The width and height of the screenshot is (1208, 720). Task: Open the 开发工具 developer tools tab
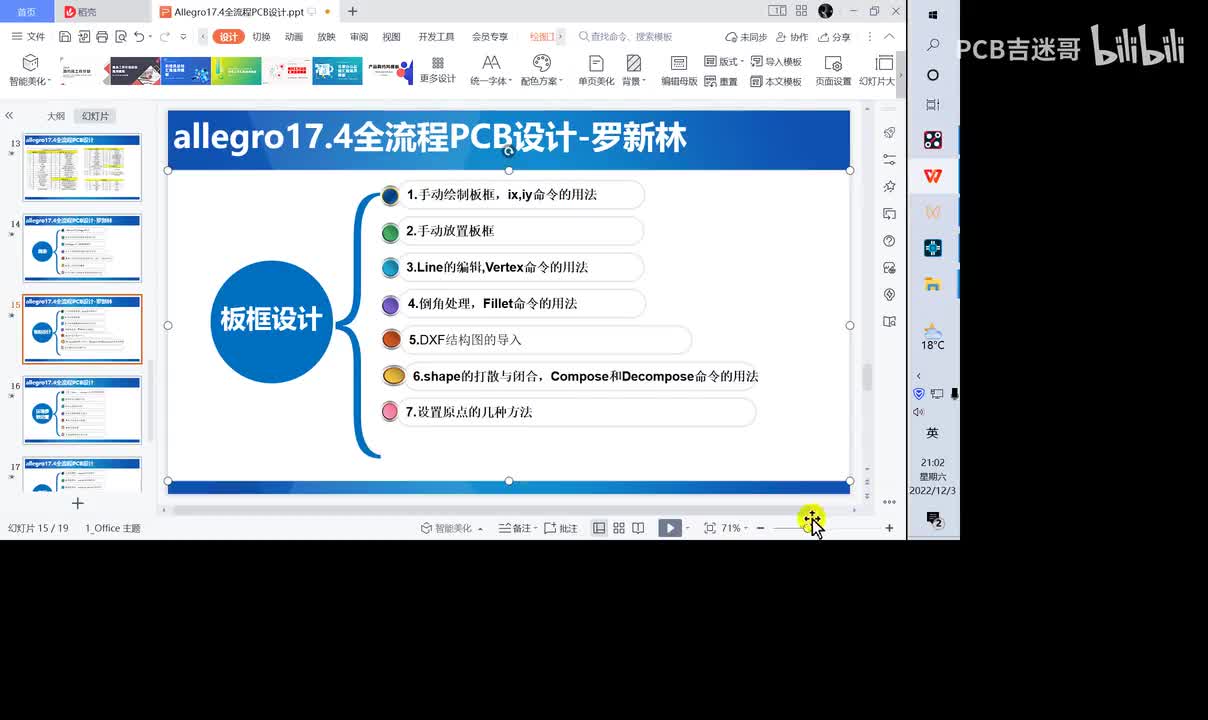pyautogui.click(x=436, y=37)
